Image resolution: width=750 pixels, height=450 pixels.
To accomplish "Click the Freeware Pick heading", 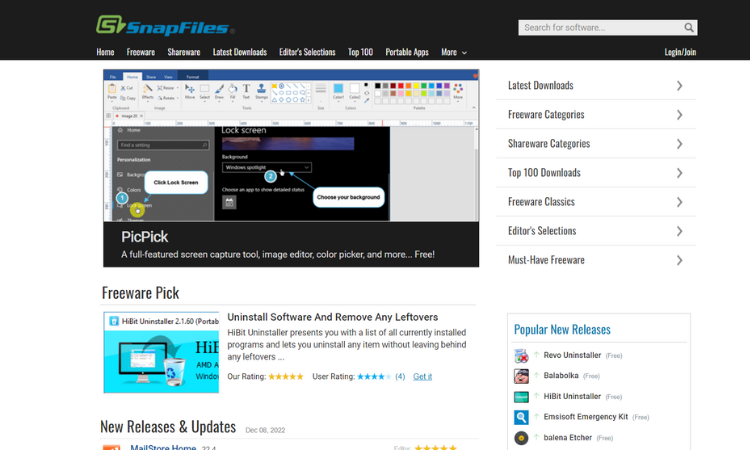I will [x=140, y=293].
